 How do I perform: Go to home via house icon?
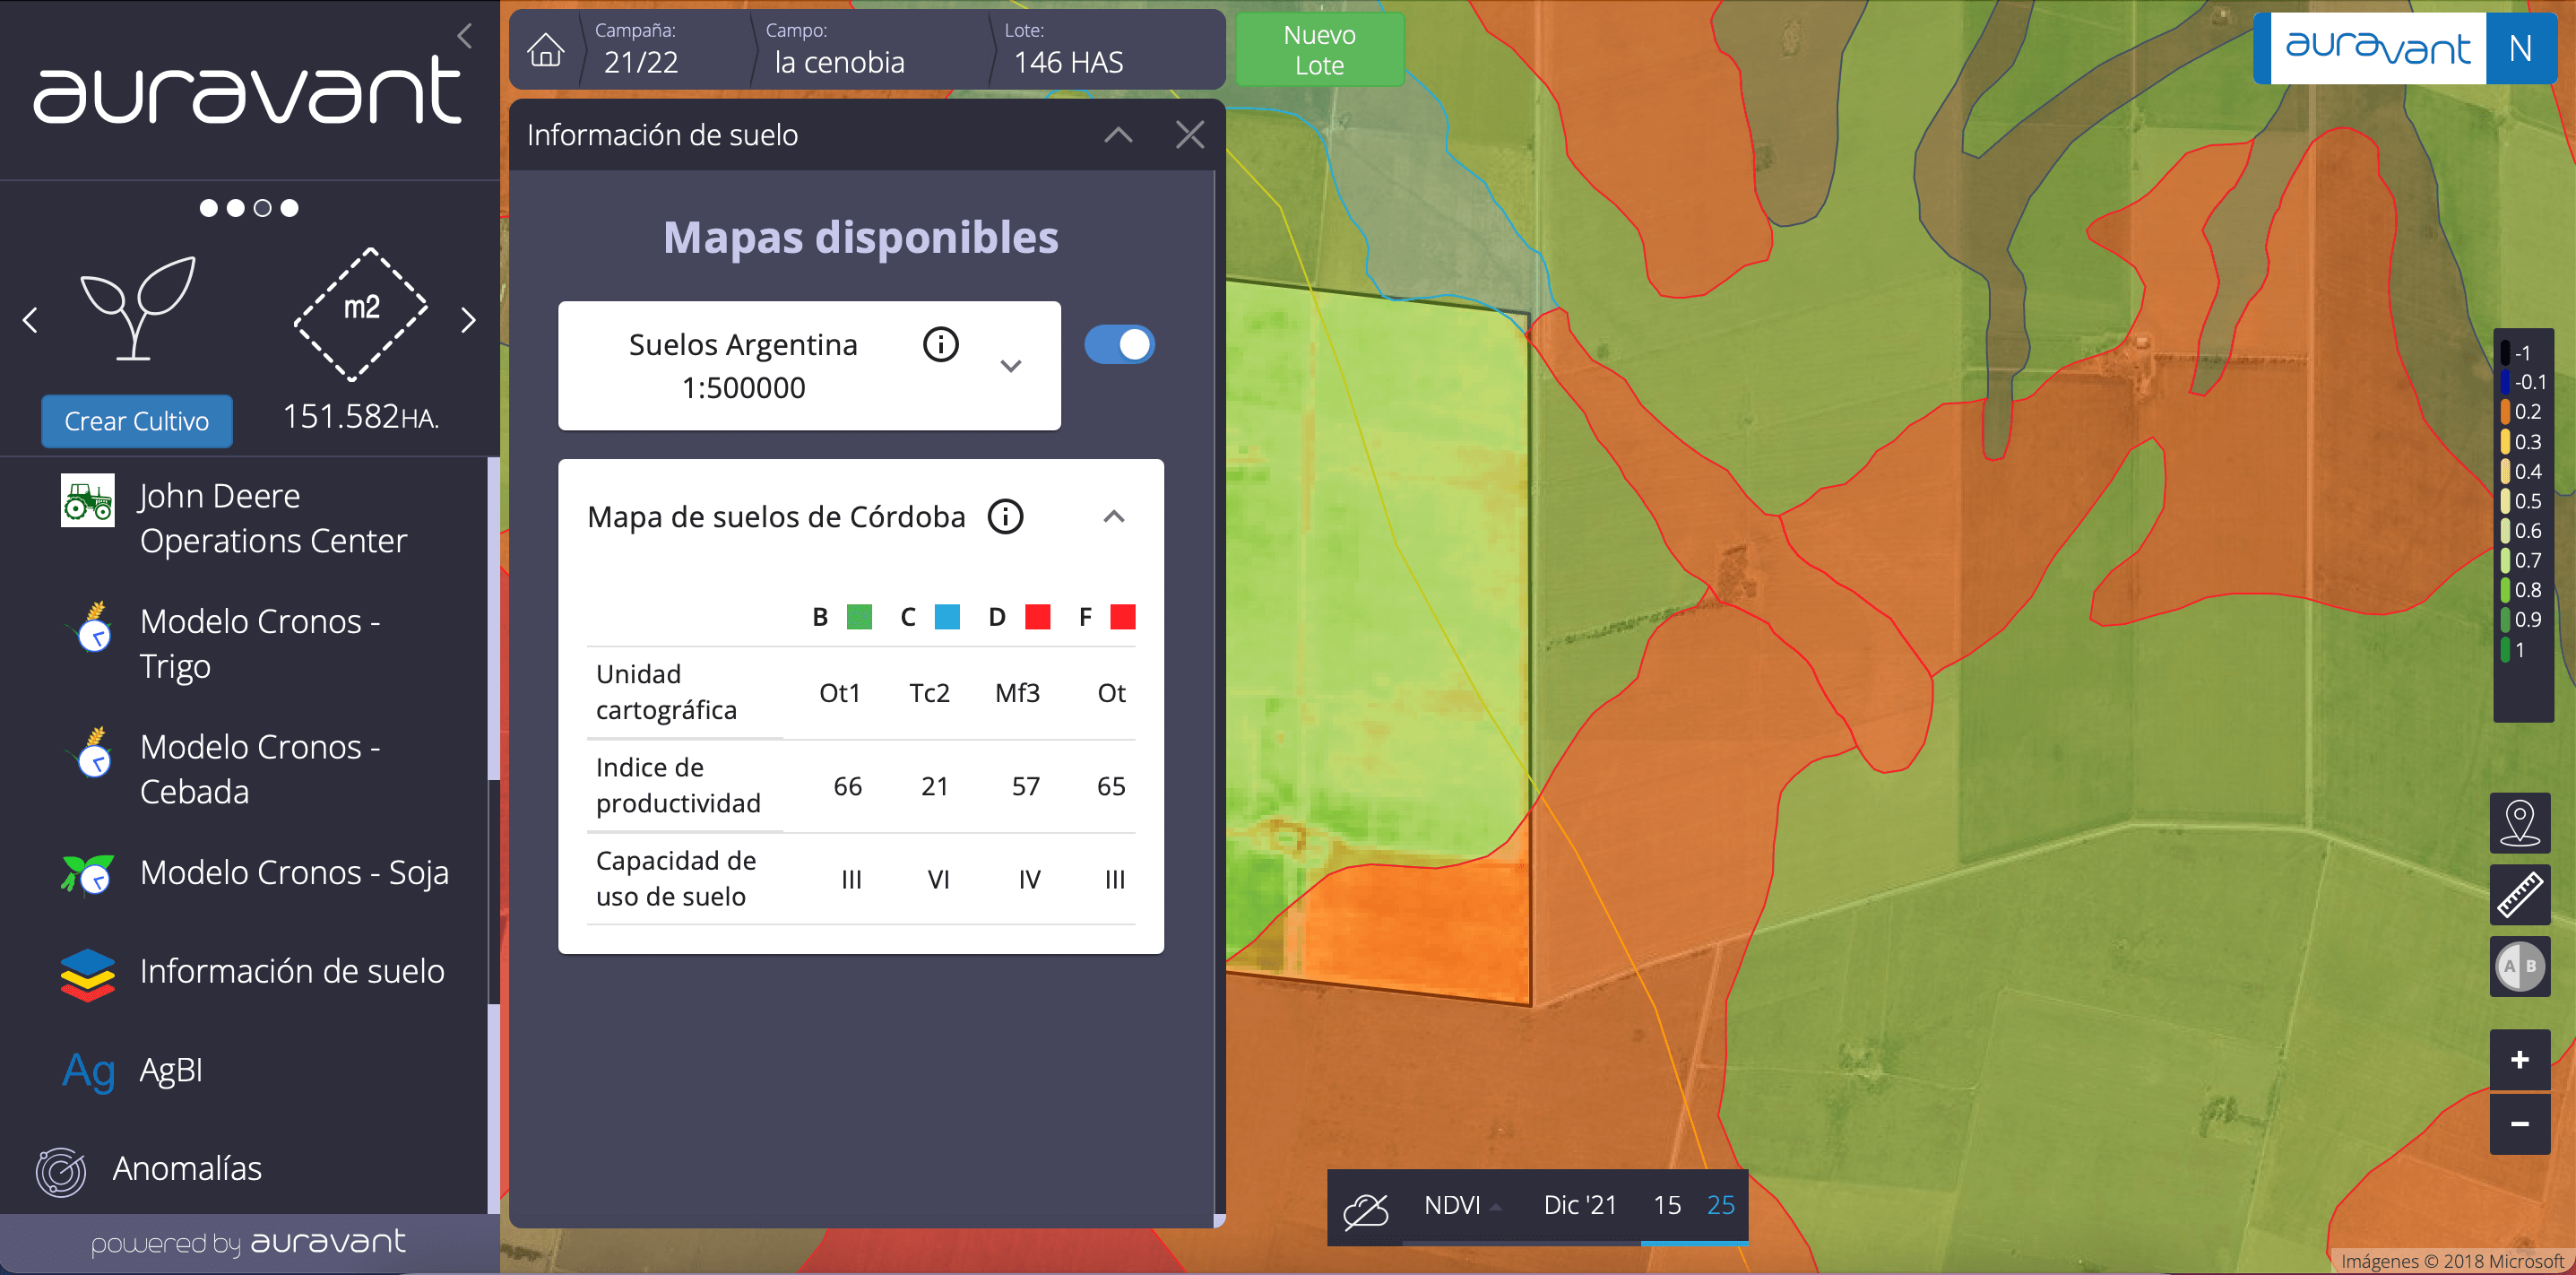546,50
